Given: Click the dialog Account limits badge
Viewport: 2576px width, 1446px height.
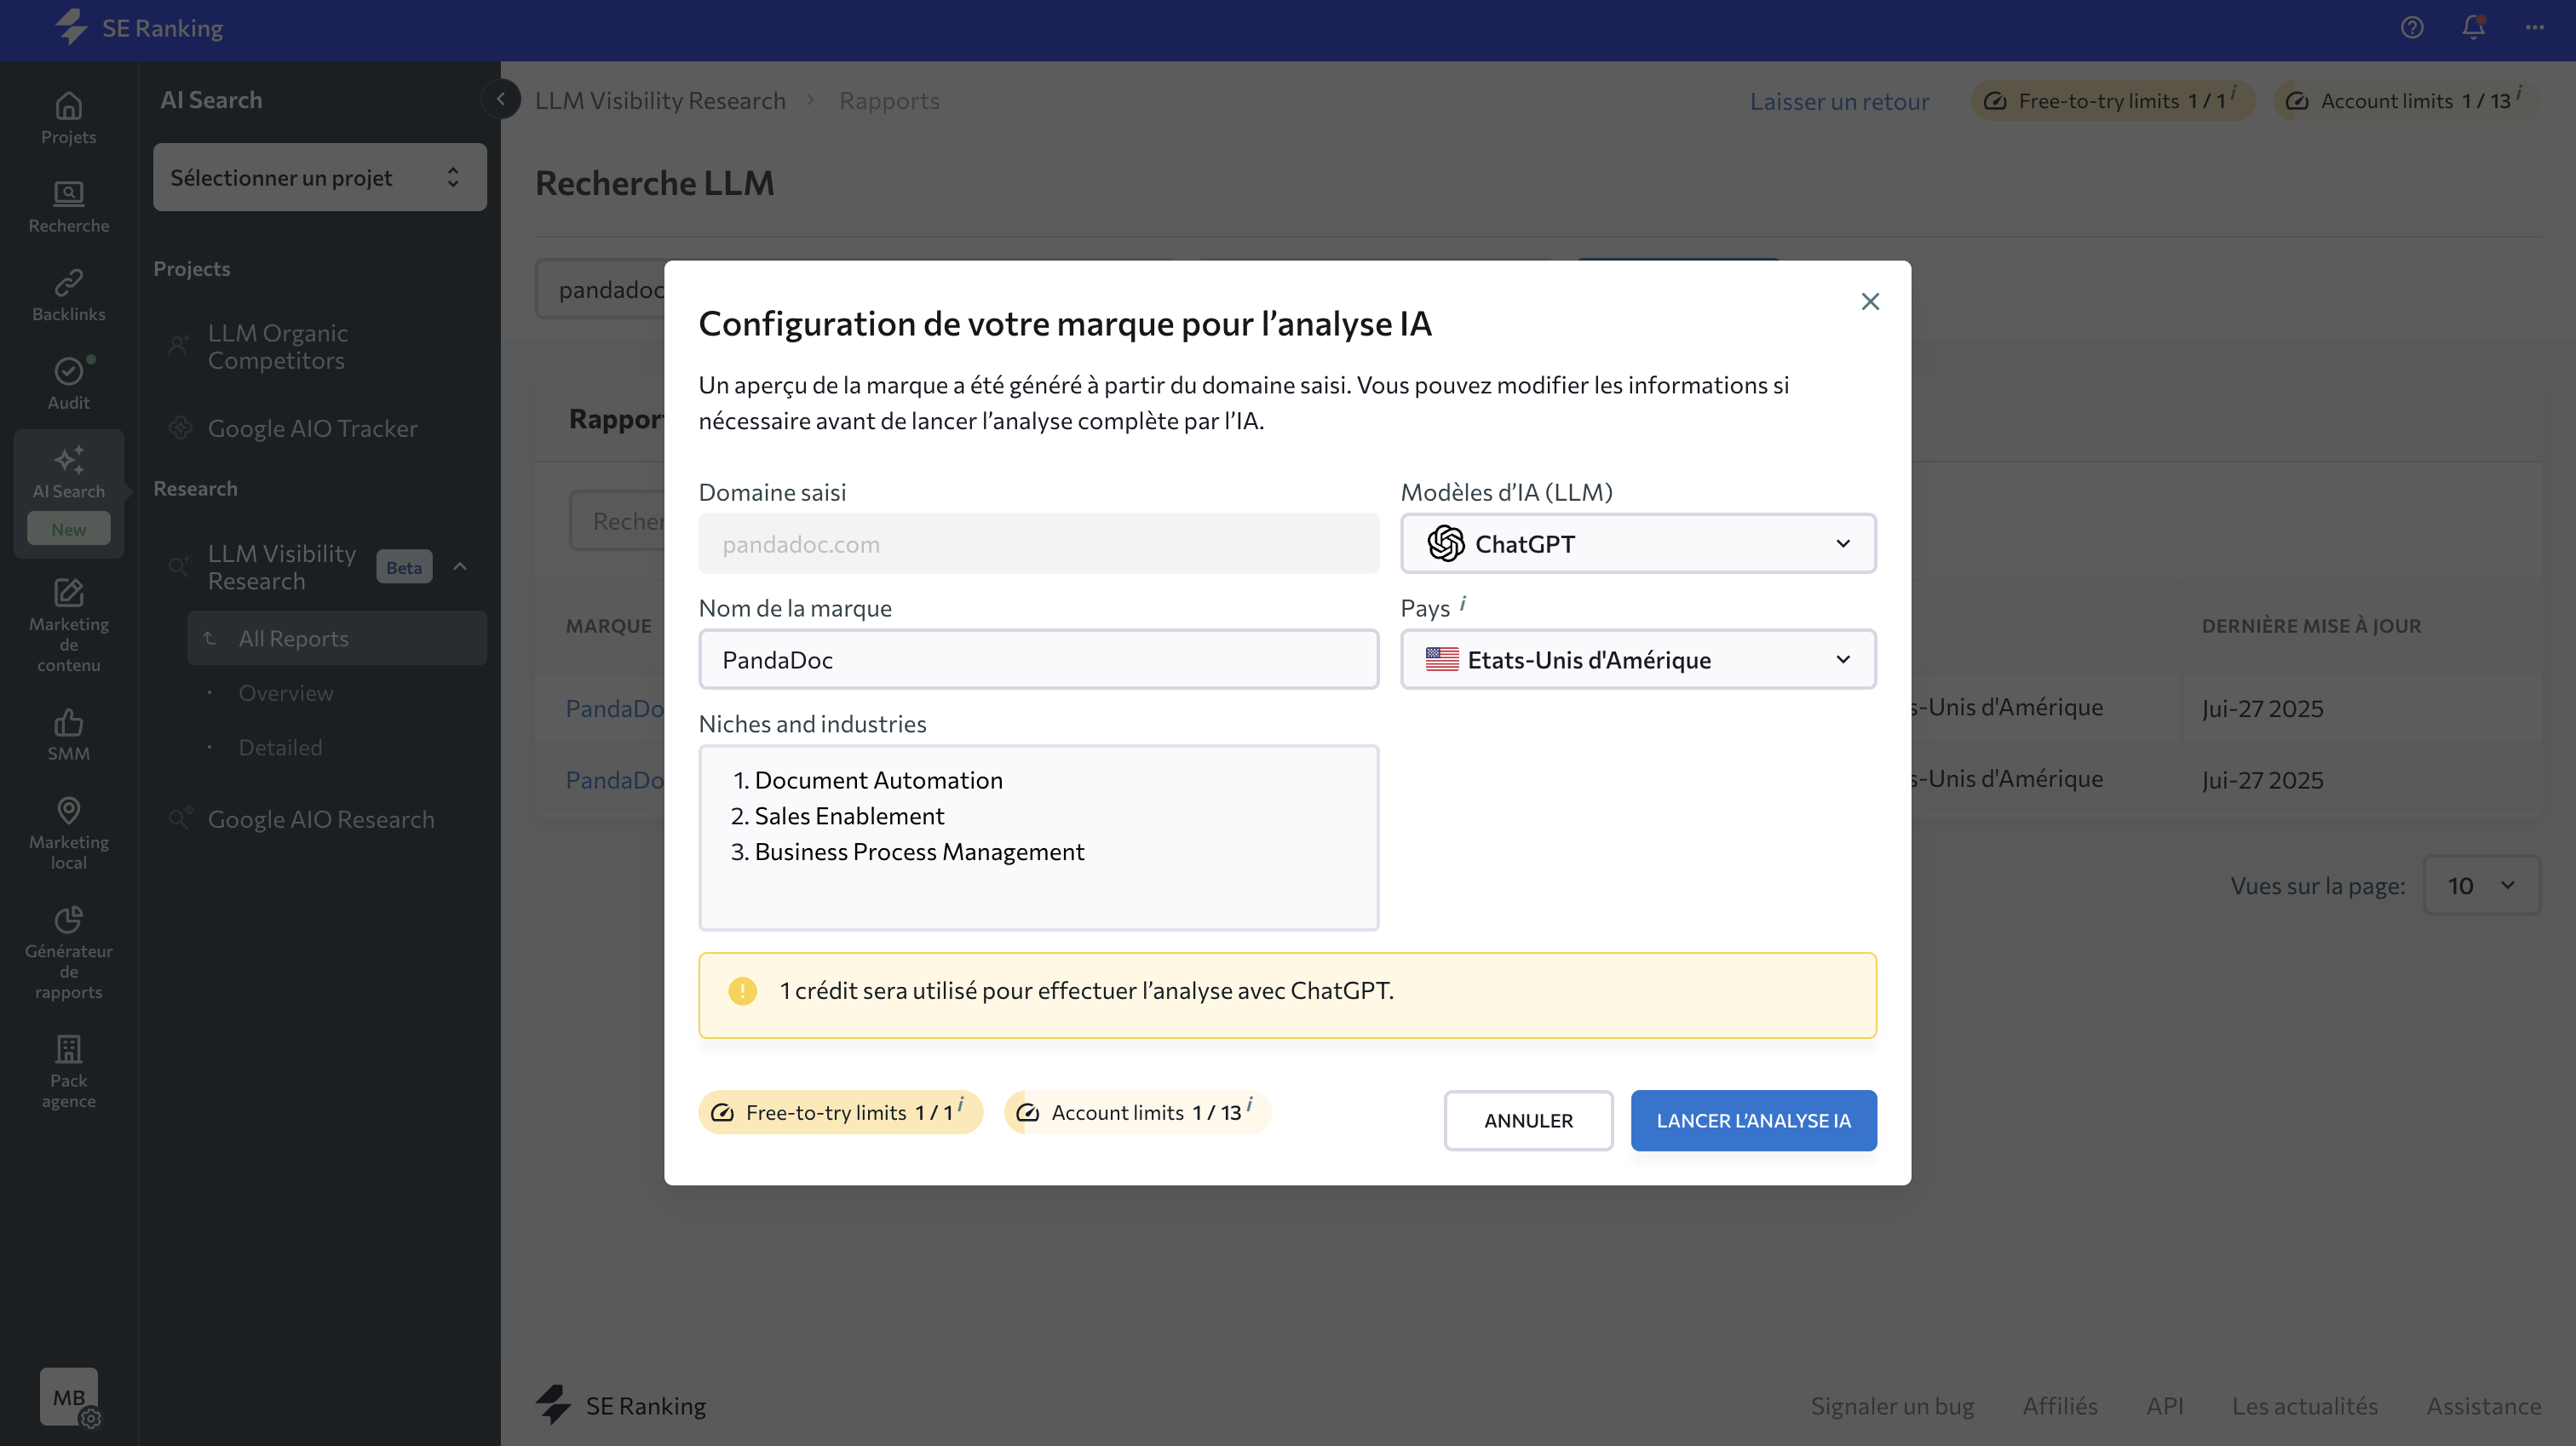Looking at the screenshot, I should click(x=1137, y=1112).
